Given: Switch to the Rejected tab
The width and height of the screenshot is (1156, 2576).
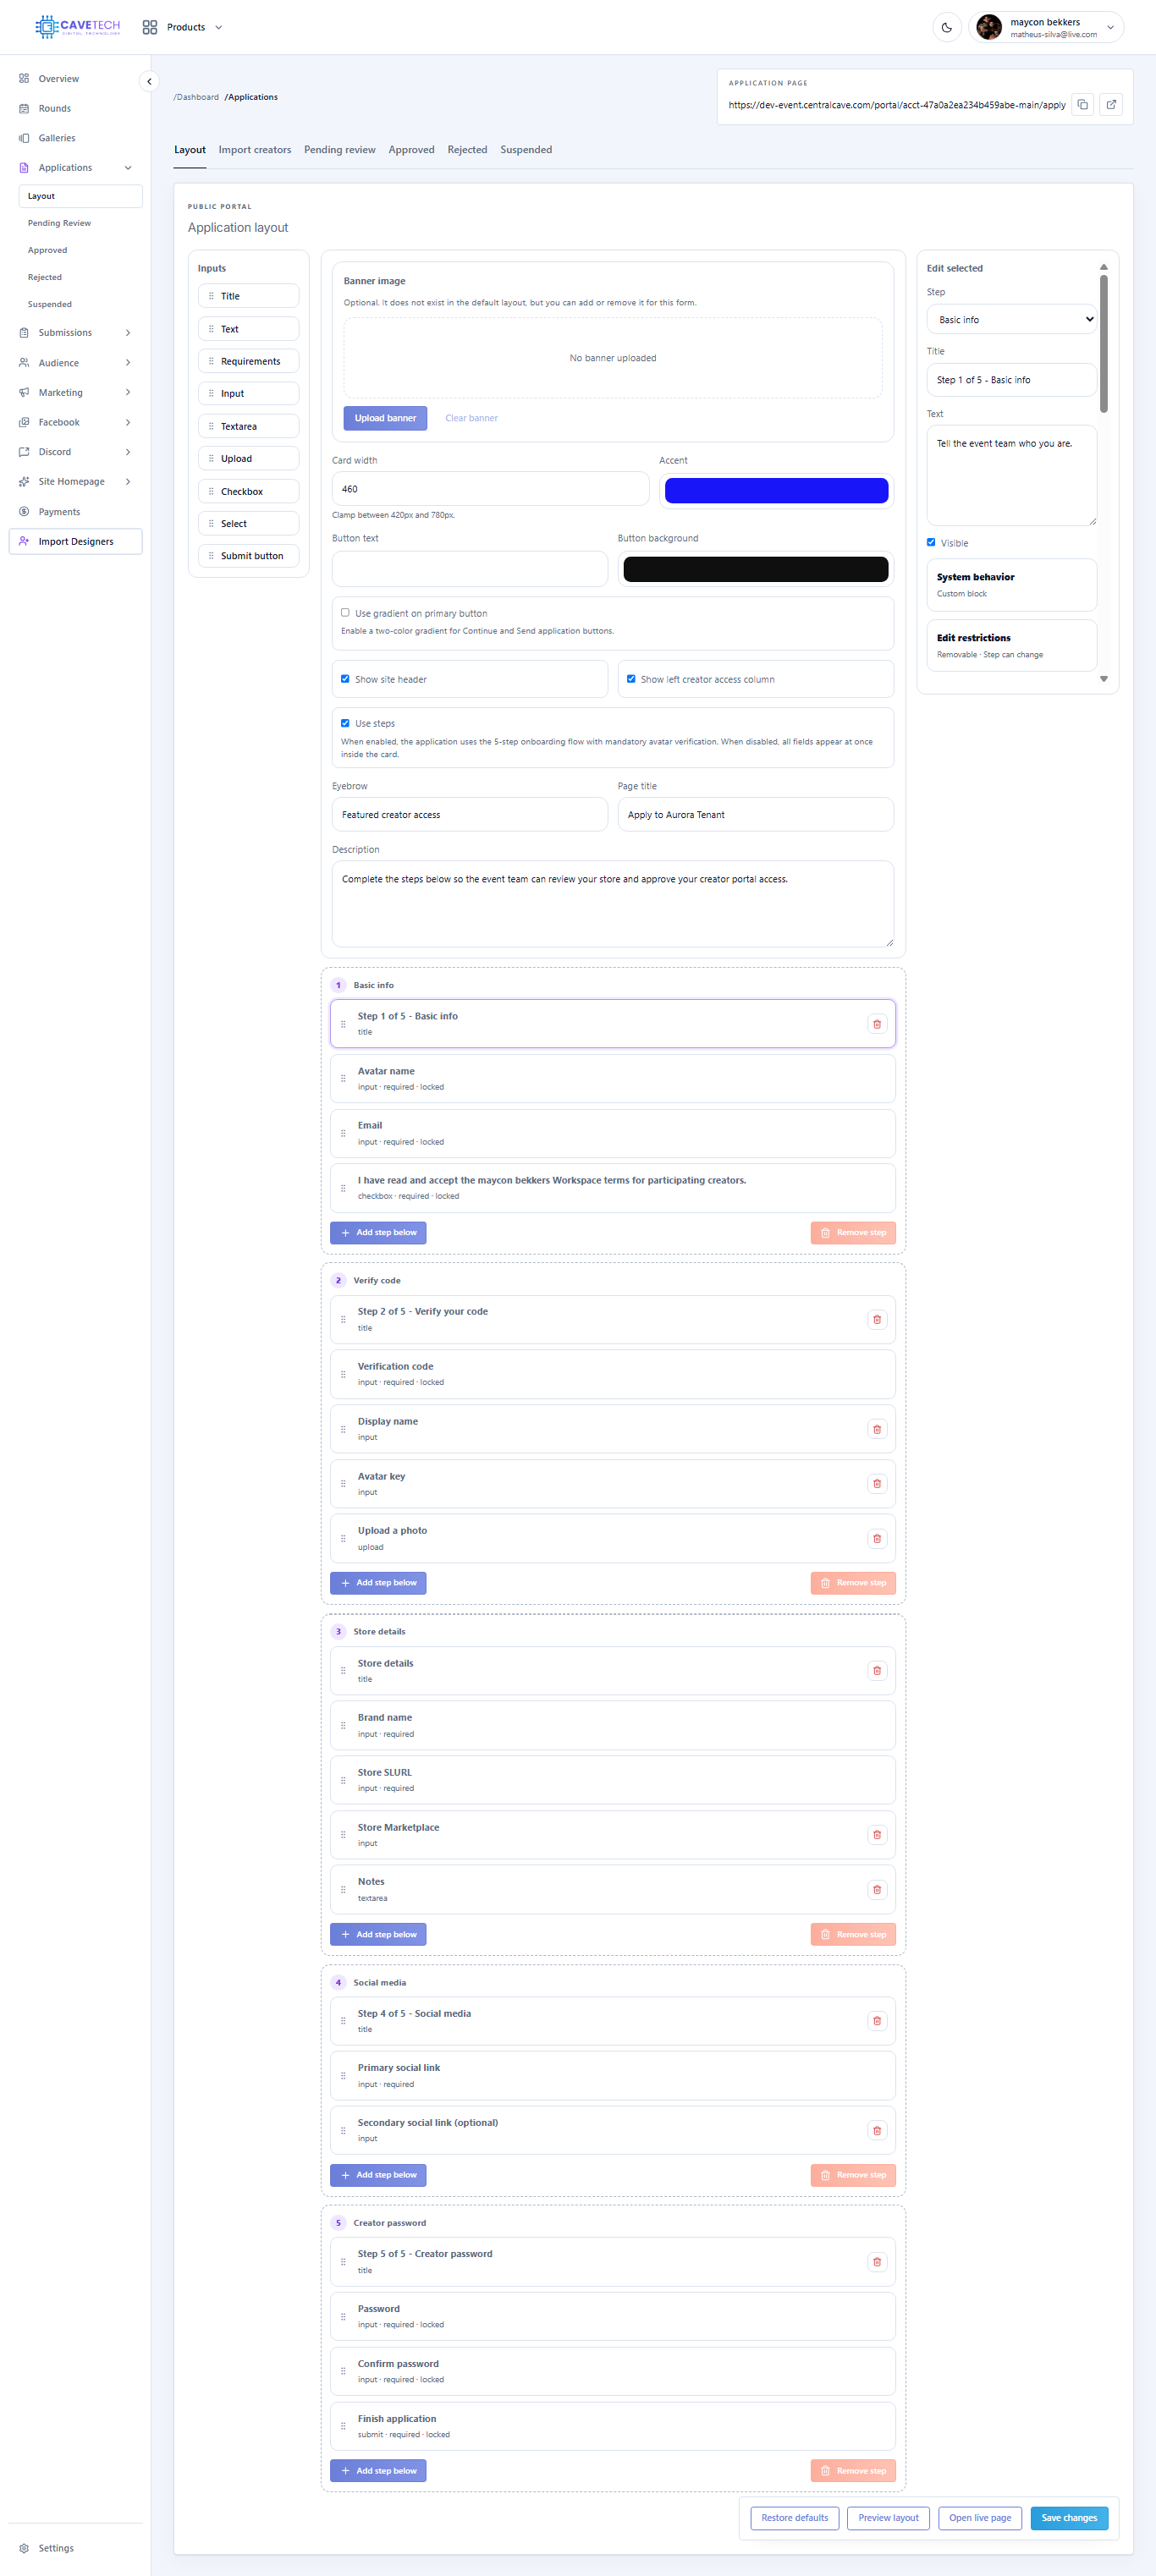Looking at the screenshot, I should (x=467, y=150).
